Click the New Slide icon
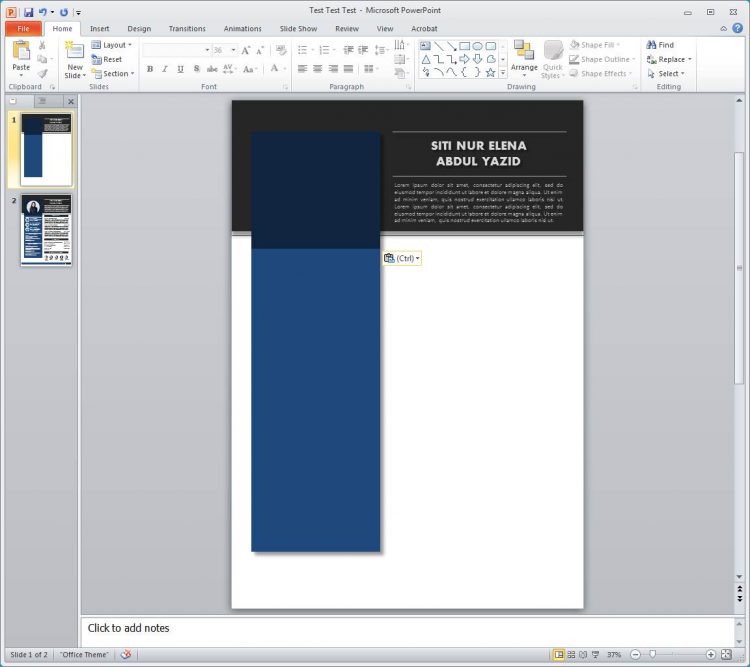 click(74, 52)
